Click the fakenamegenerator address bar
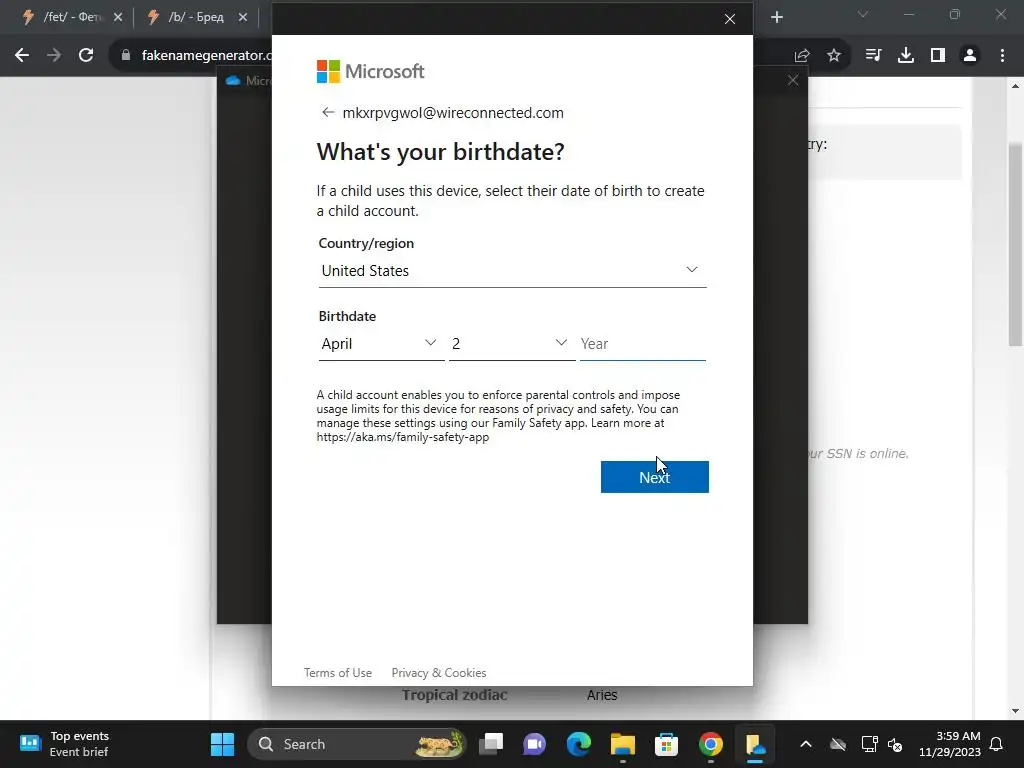The width and height of the screenshot is (1024, 768). (206, 55)
